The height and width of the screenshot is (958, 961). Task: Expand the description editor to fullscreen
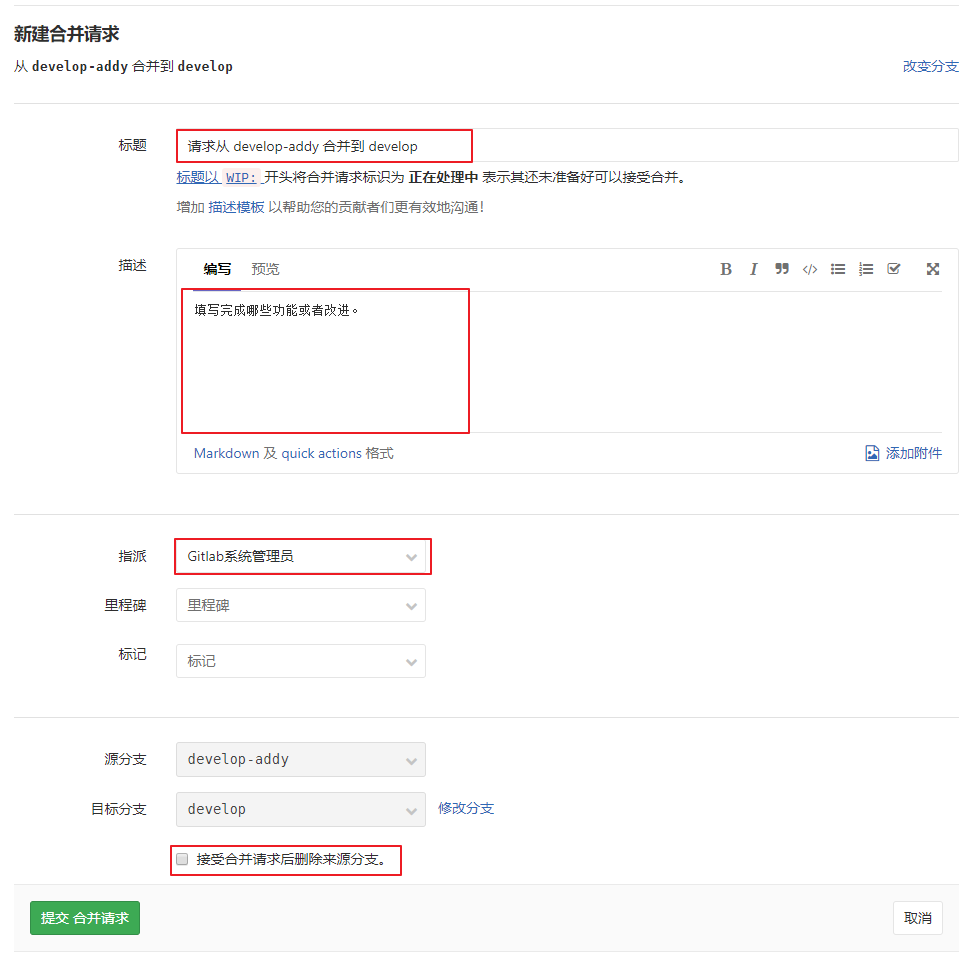[x=933, y=269]
